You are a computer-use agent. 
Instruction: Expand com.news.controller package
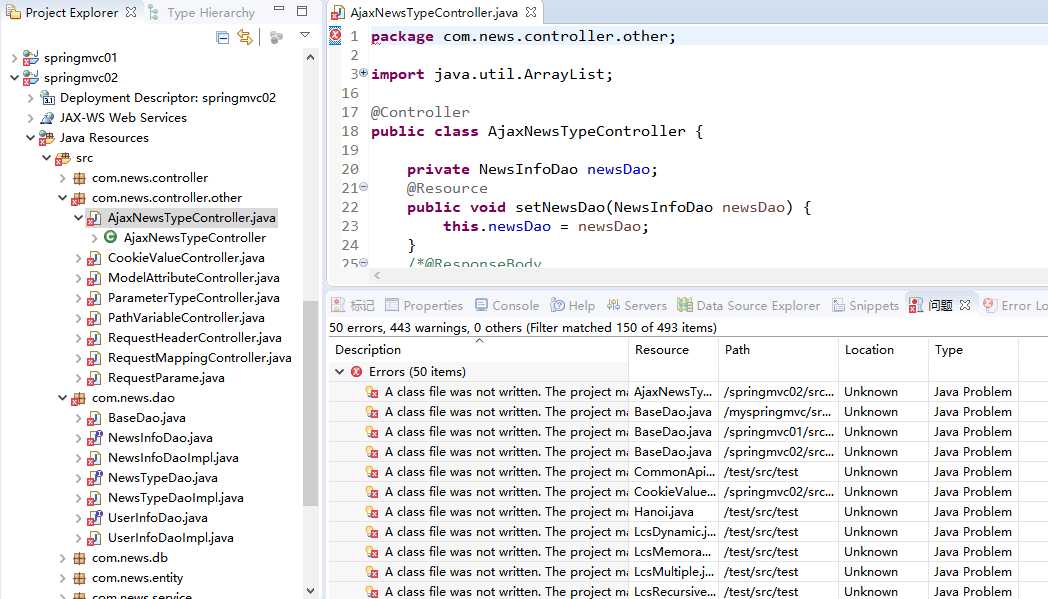tap(62, 178)
